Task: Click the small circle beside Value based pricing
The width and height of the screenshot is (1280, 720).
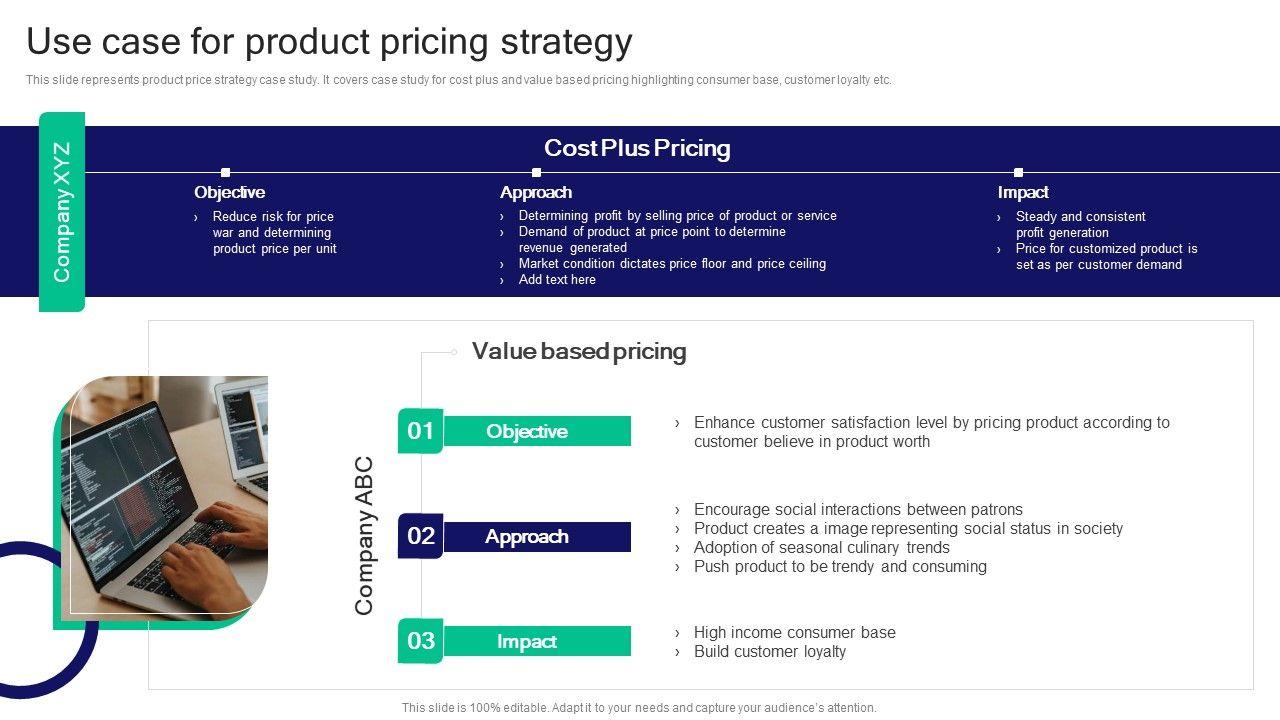Action: pyautogui.click(x=454, y=352)
